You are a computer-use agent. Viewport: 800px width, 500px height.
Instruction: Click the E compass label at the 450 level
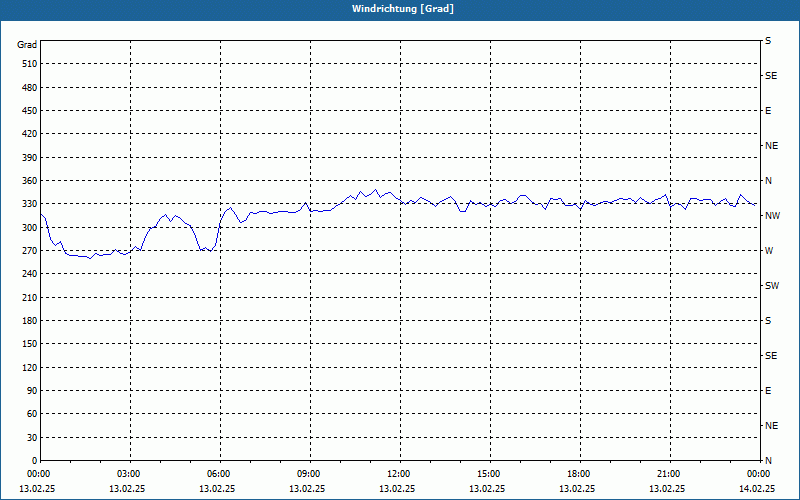coord(768,111)
